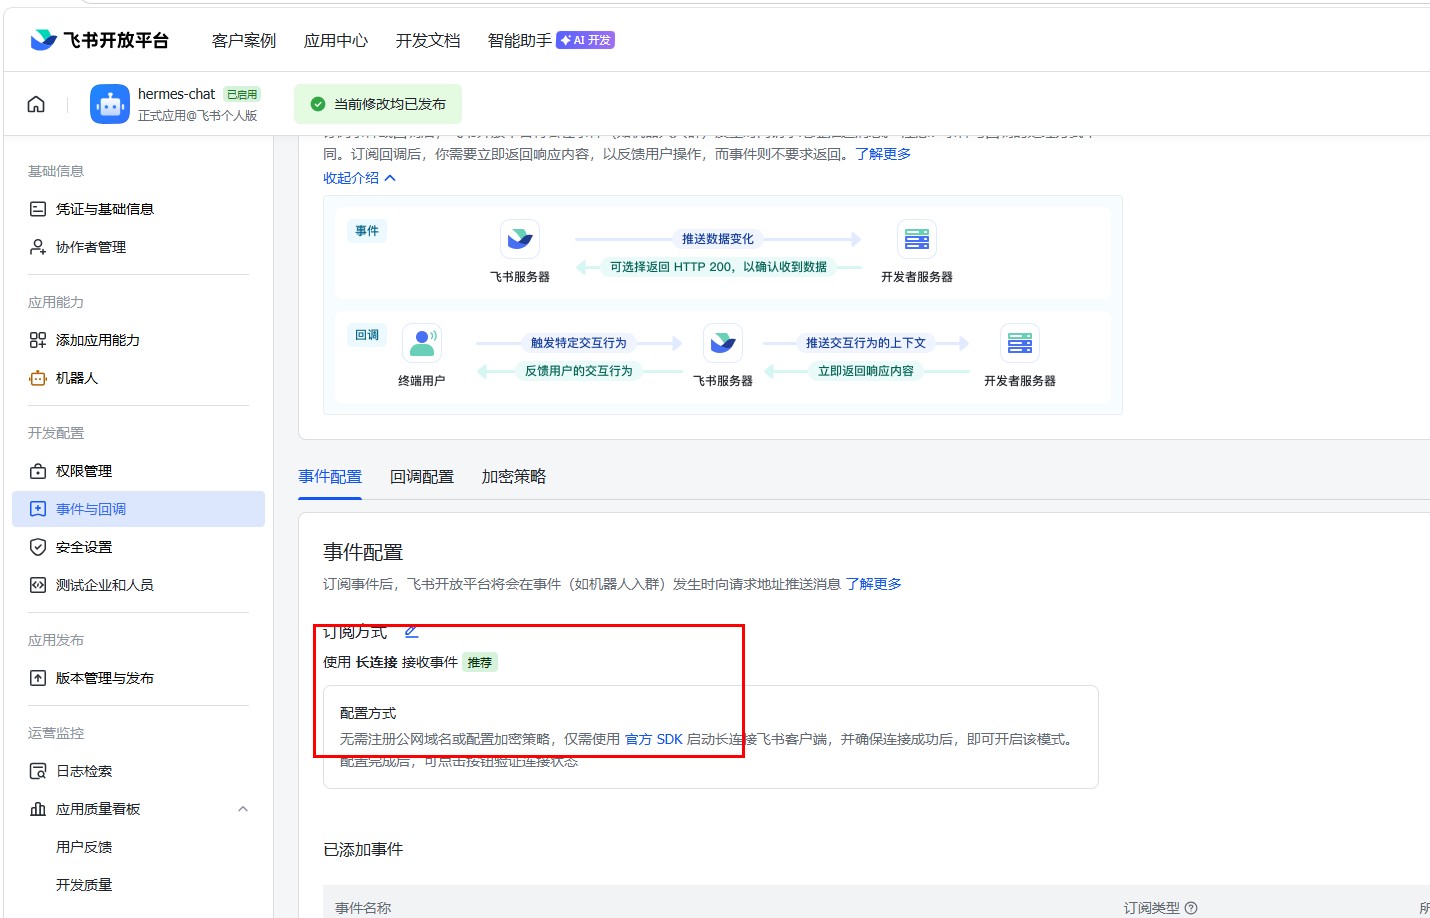Click the home icon in the header
The width and height of the screenshot is (1430, 918).
pyautogui.click(x=36, y=104)
